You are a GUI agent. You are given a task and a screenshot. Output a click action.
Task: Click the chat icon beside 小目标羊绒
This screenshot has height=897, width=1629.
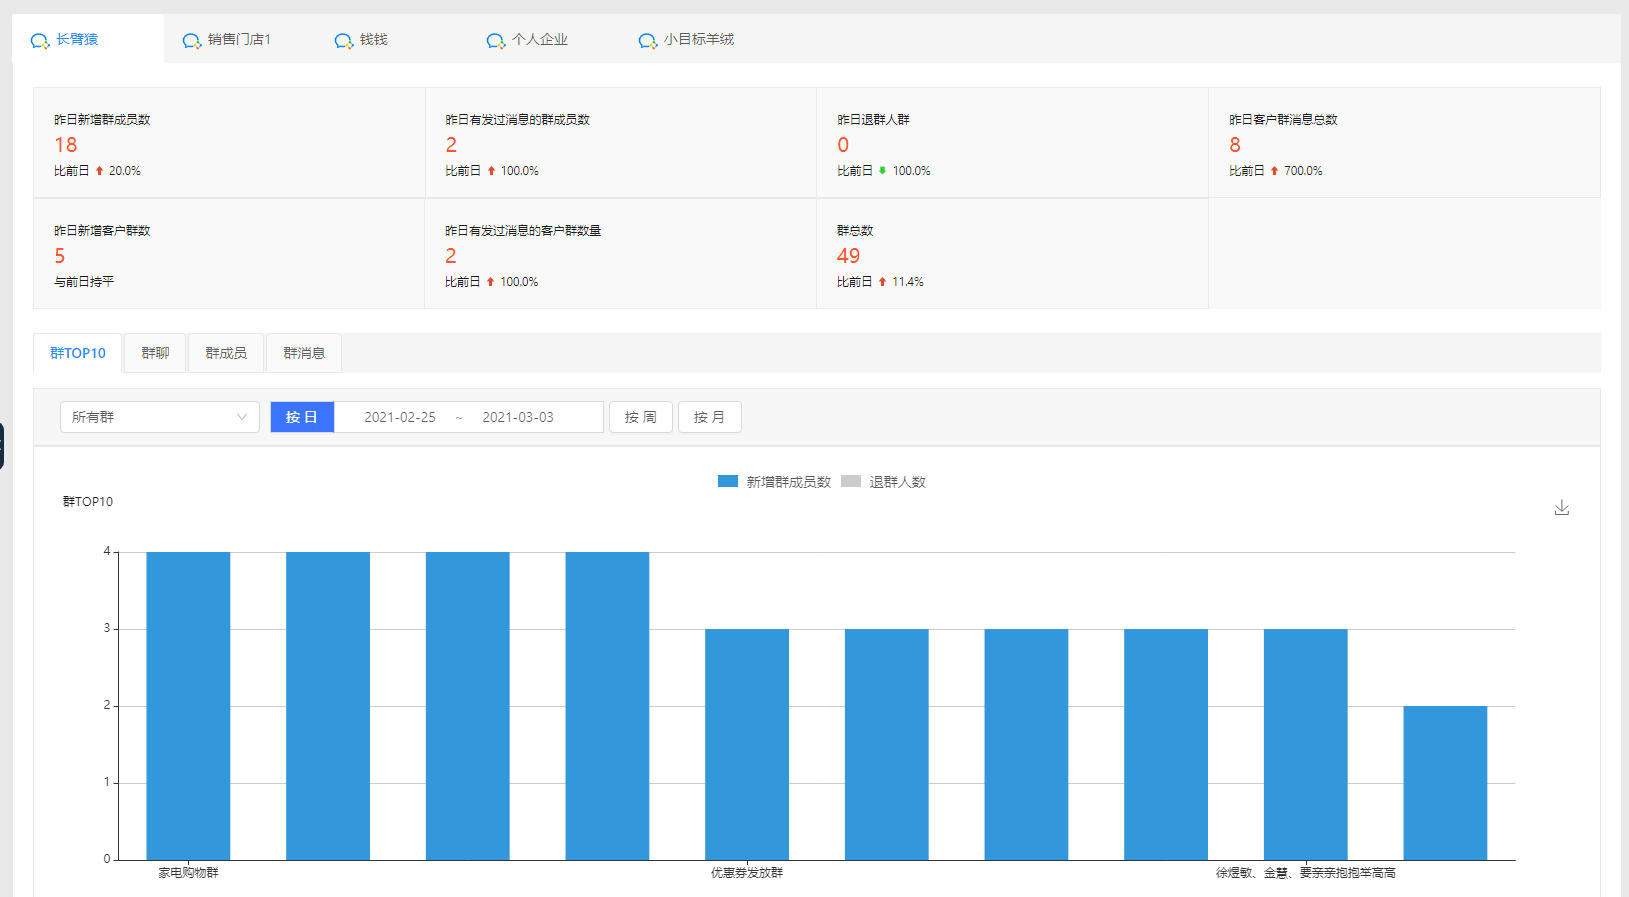(648, 41)
